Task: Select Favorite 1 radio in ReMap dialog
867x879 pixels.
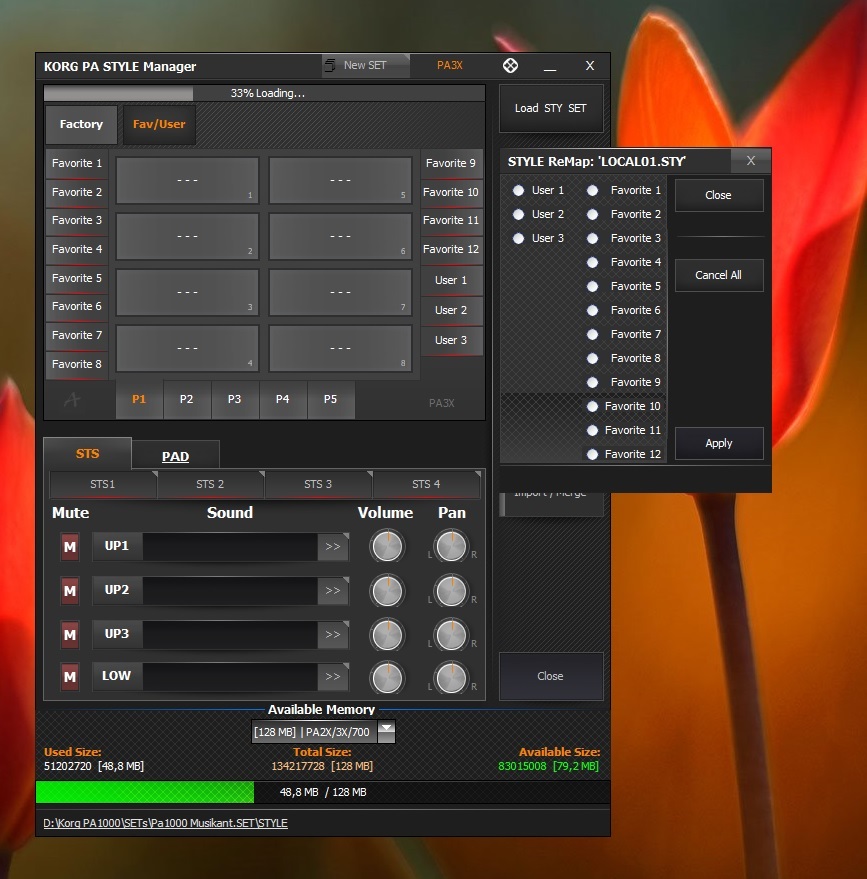Action: (x=592, y=191)
